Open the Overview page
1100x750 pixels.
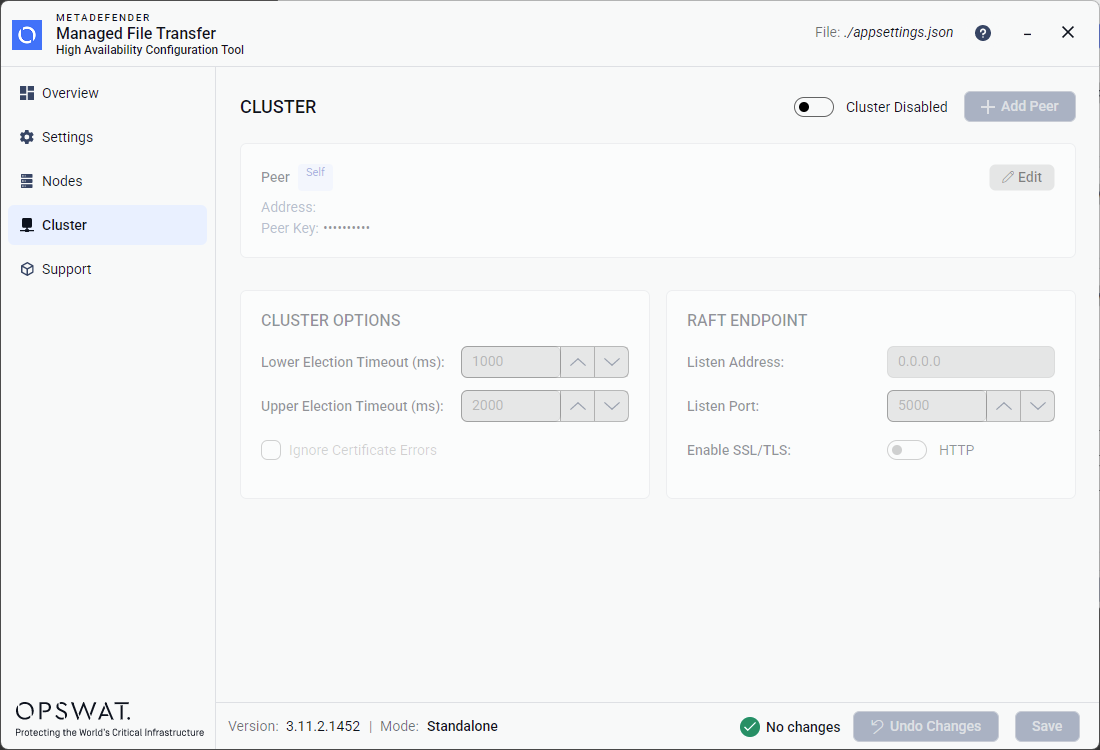107,93
